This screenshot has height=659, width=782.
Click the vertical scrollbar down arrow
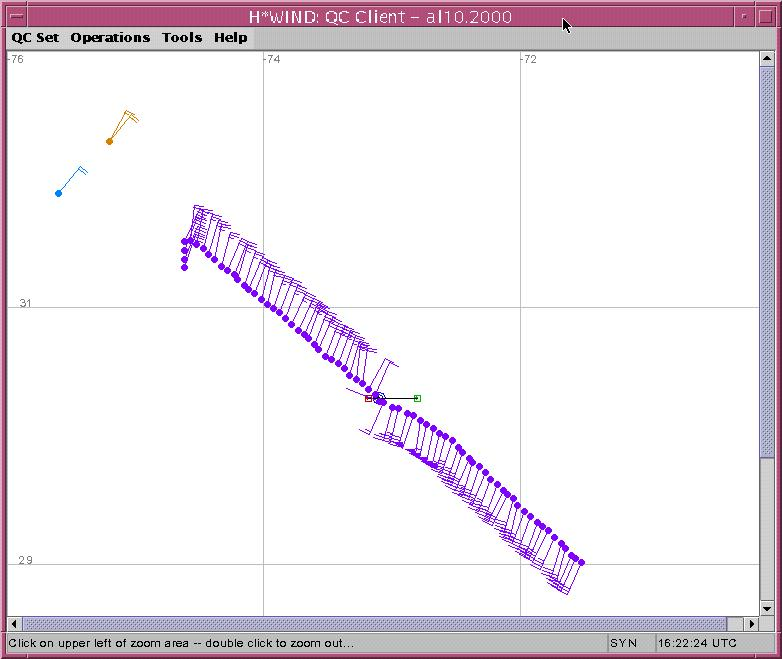(767, 608)
